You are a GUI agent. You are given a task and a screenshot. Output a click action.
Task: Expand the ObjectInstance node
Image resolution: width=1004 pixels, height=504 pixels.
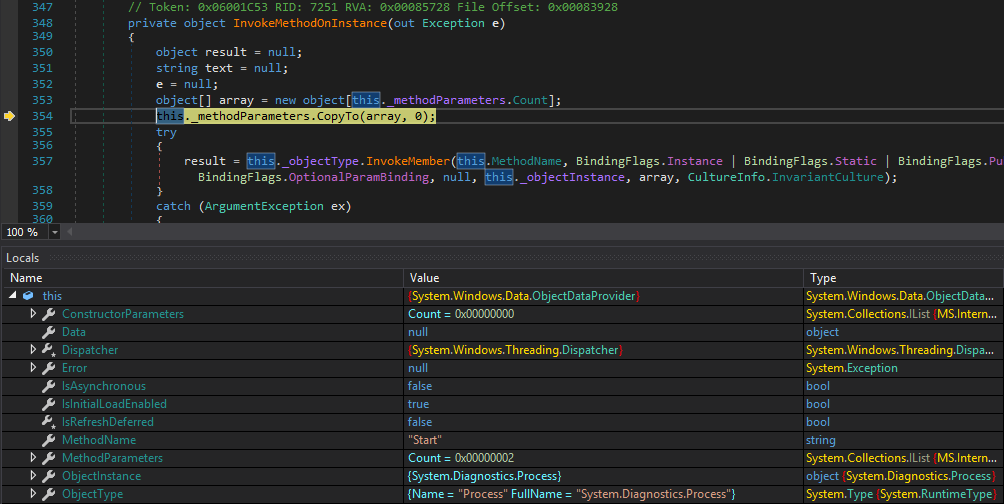pos(33,476)
